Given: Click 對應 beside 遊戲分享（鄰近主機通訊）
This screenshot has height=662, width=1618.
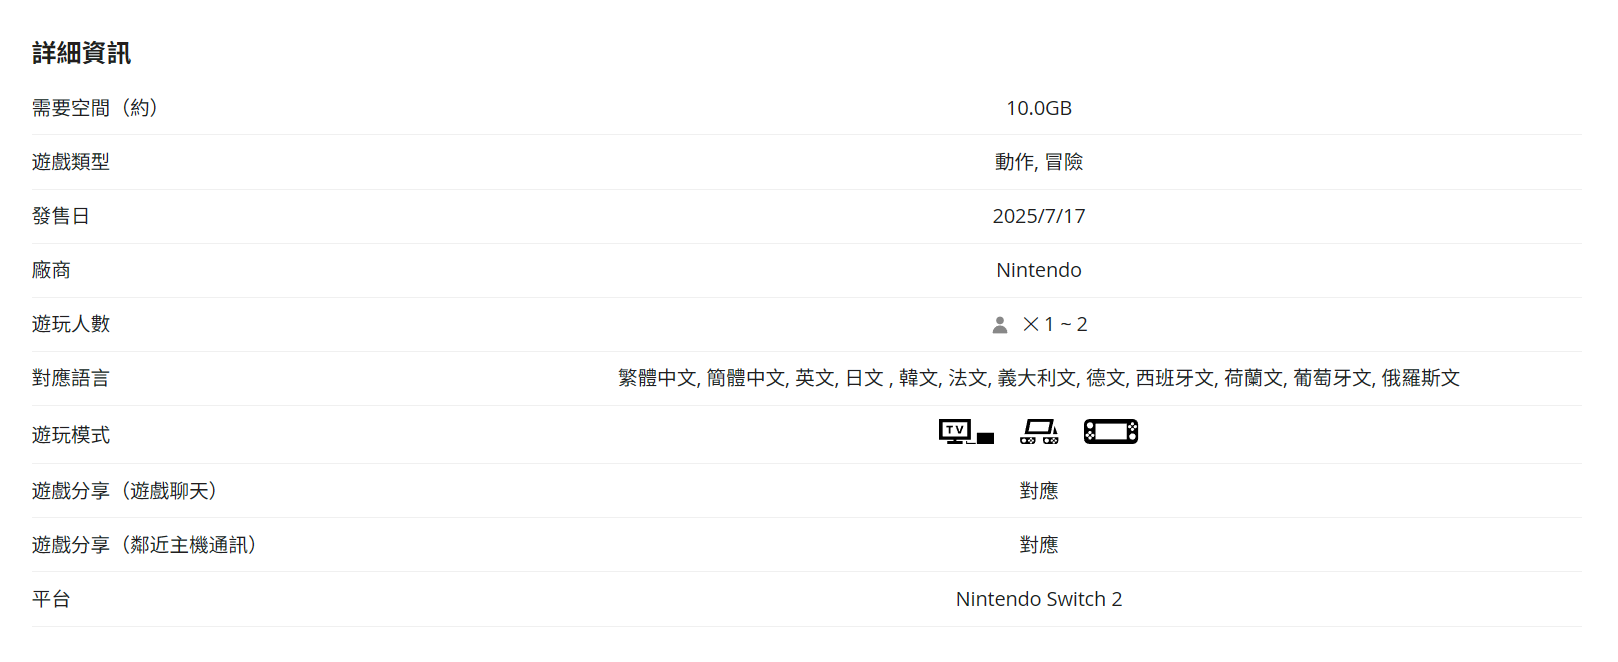Looking at the screenshot, I should coord(1038,545).
